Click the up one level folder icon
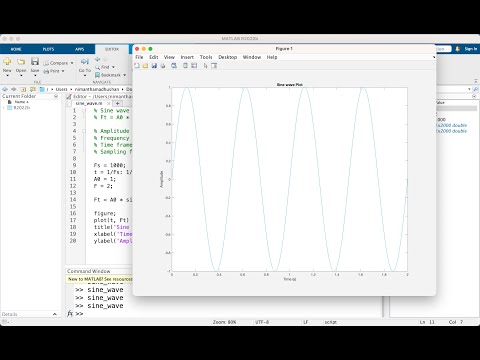This screenshot has height=360, width=480. (x=23, y=89)
